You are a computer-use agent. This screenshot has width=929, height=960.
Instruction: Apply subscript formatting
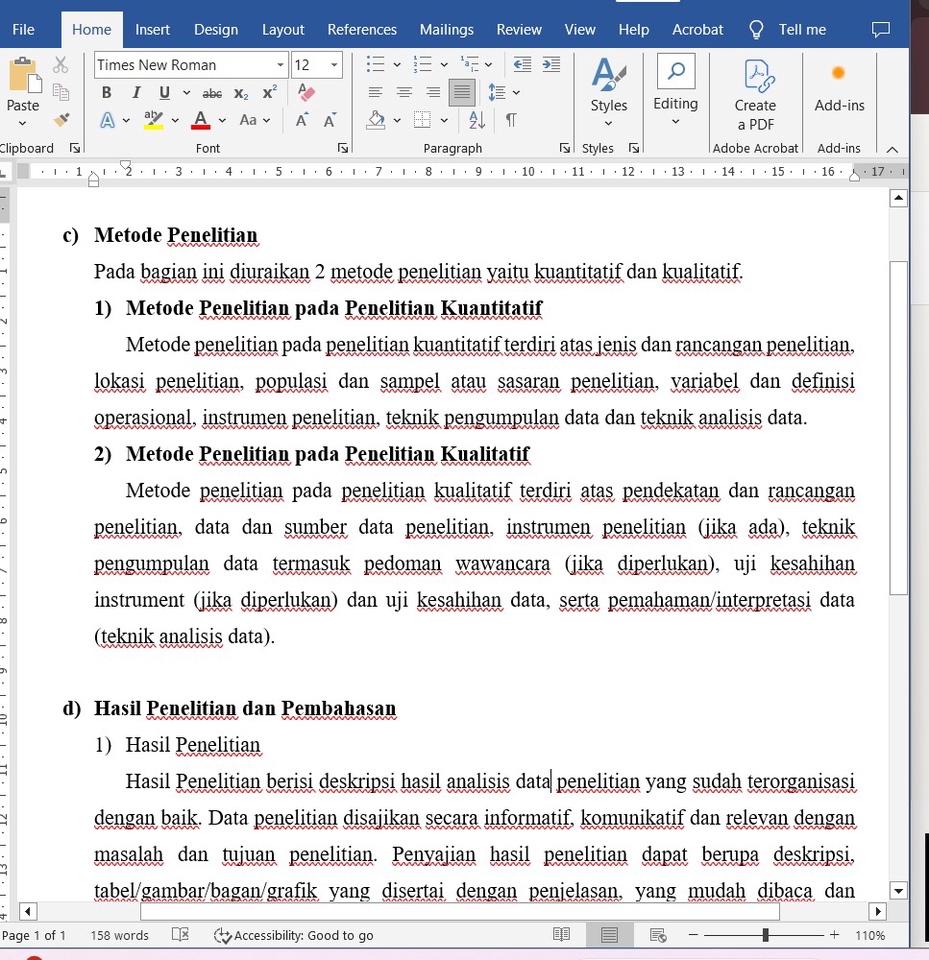click(x=241, y=93)
